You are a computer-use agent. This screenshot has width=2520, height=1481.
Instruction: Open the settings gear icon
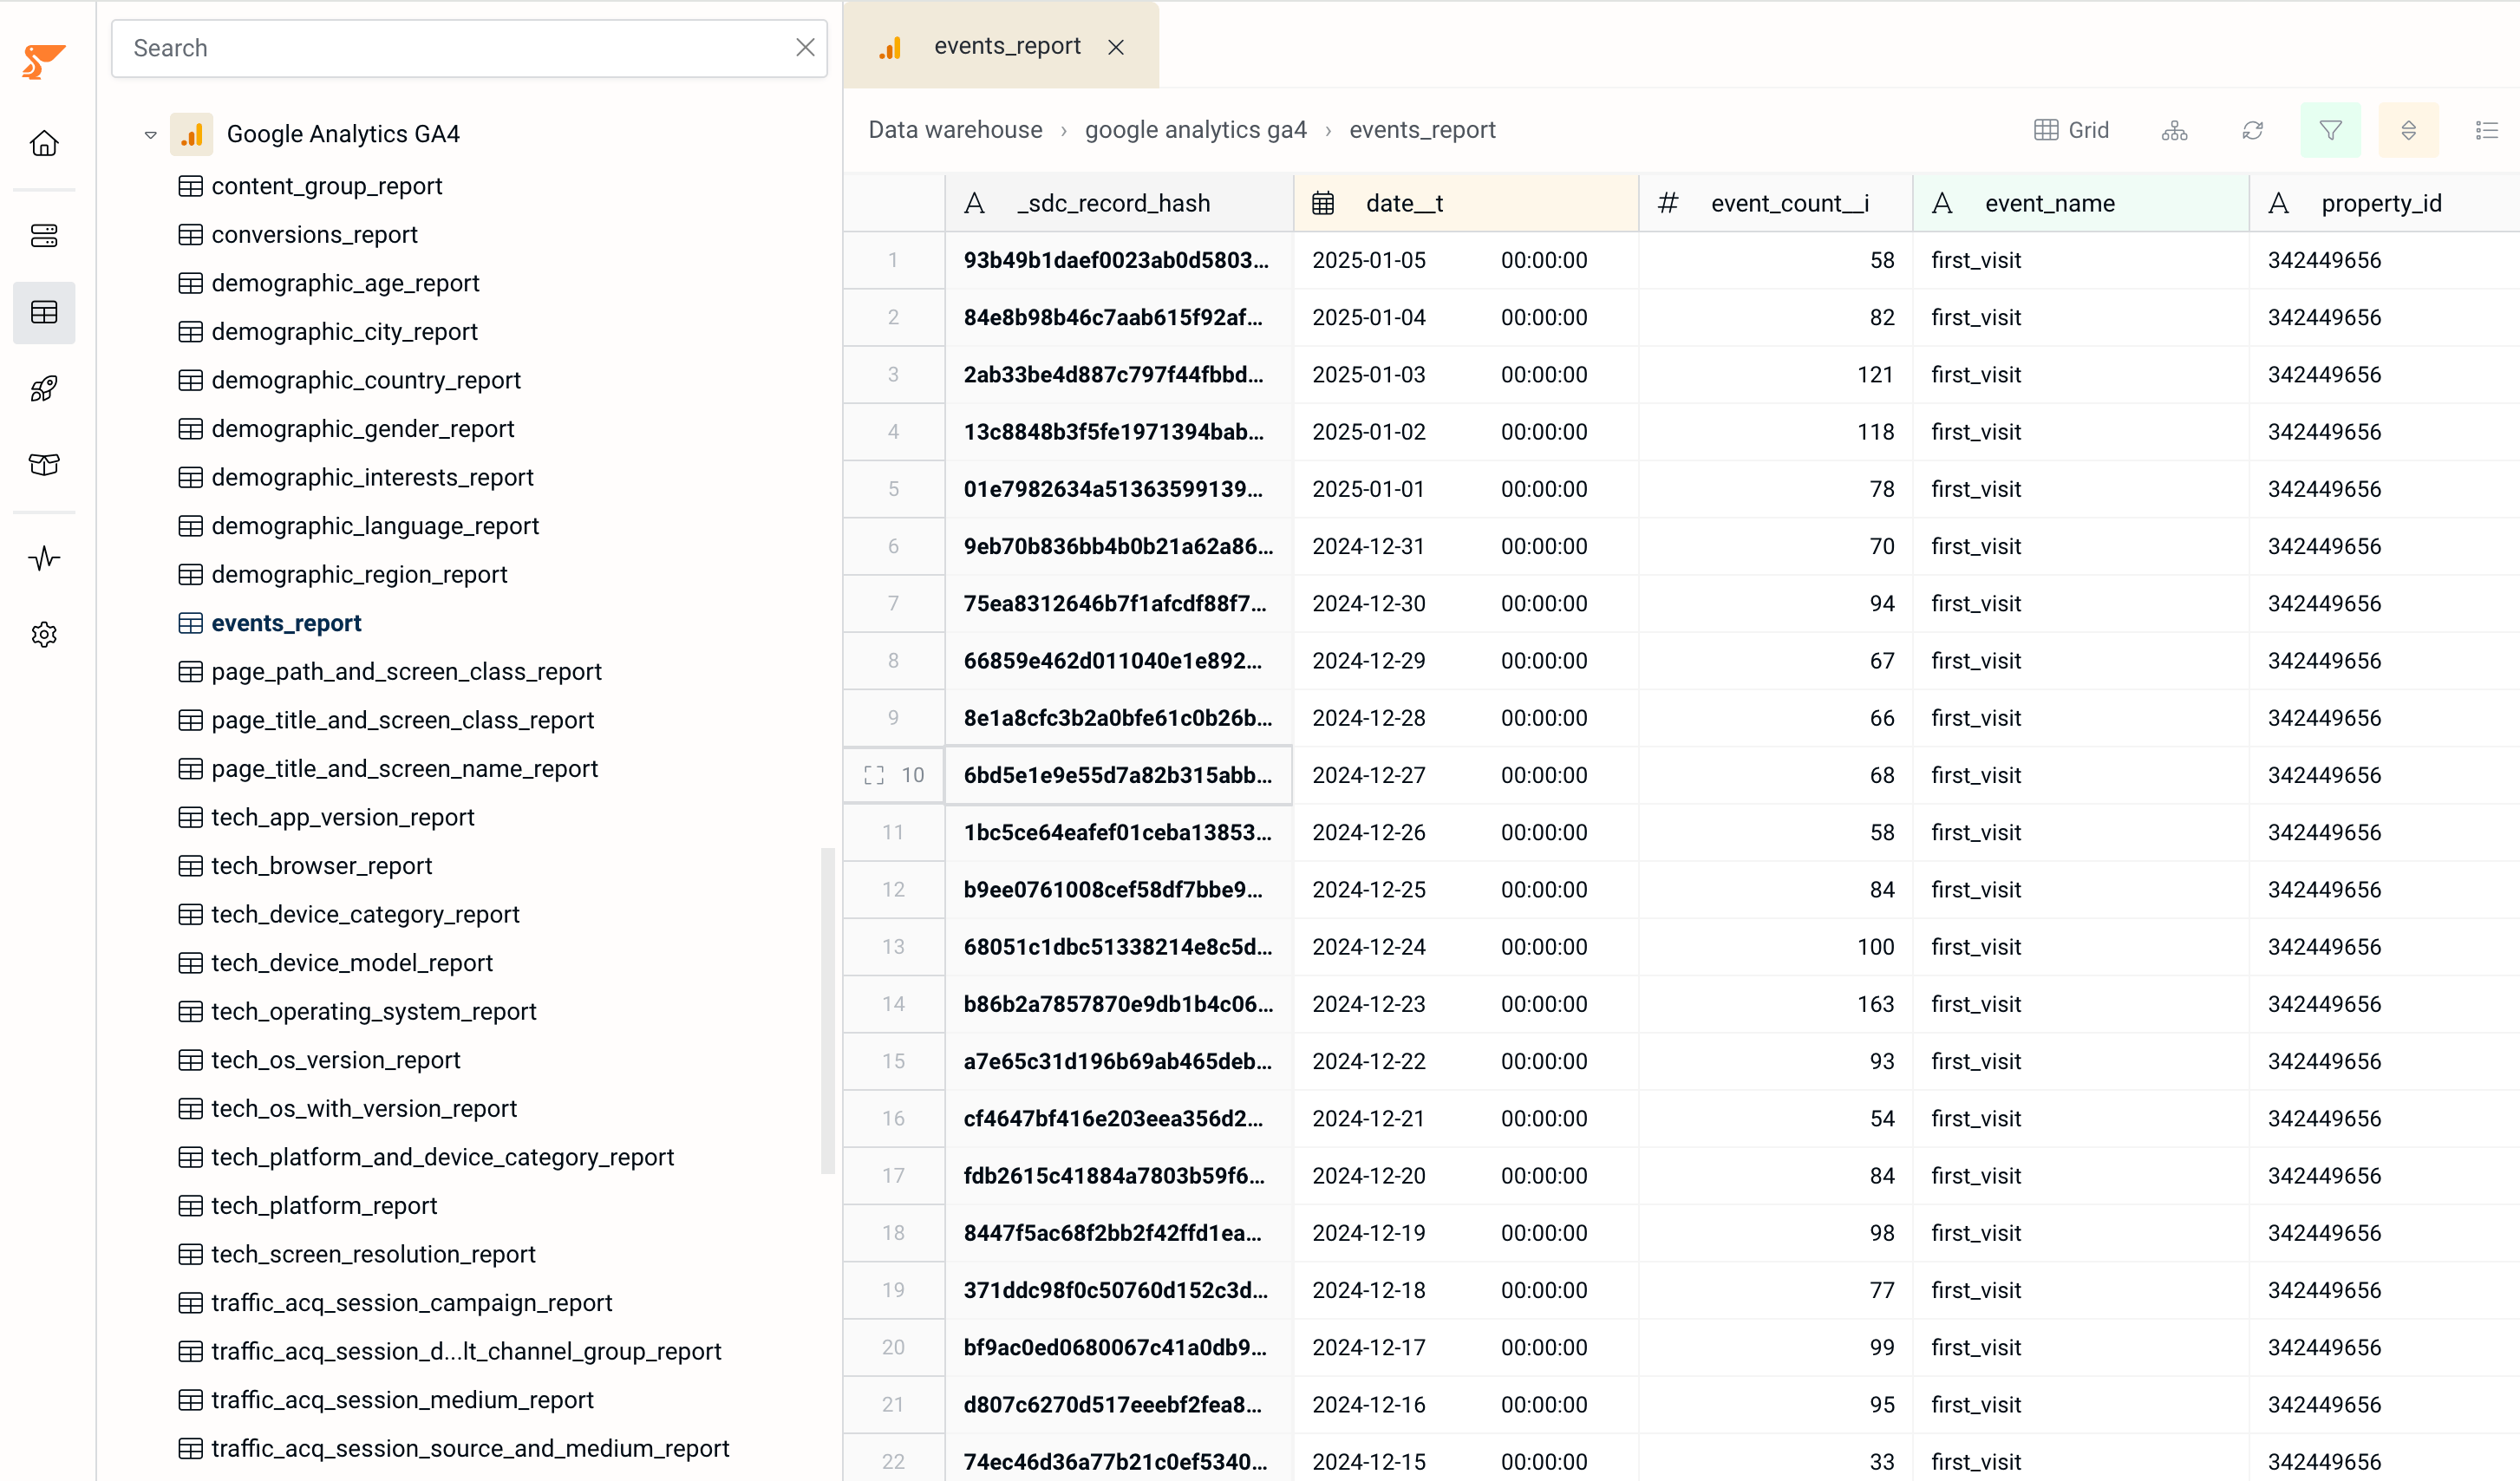click(x=44, y=634)
